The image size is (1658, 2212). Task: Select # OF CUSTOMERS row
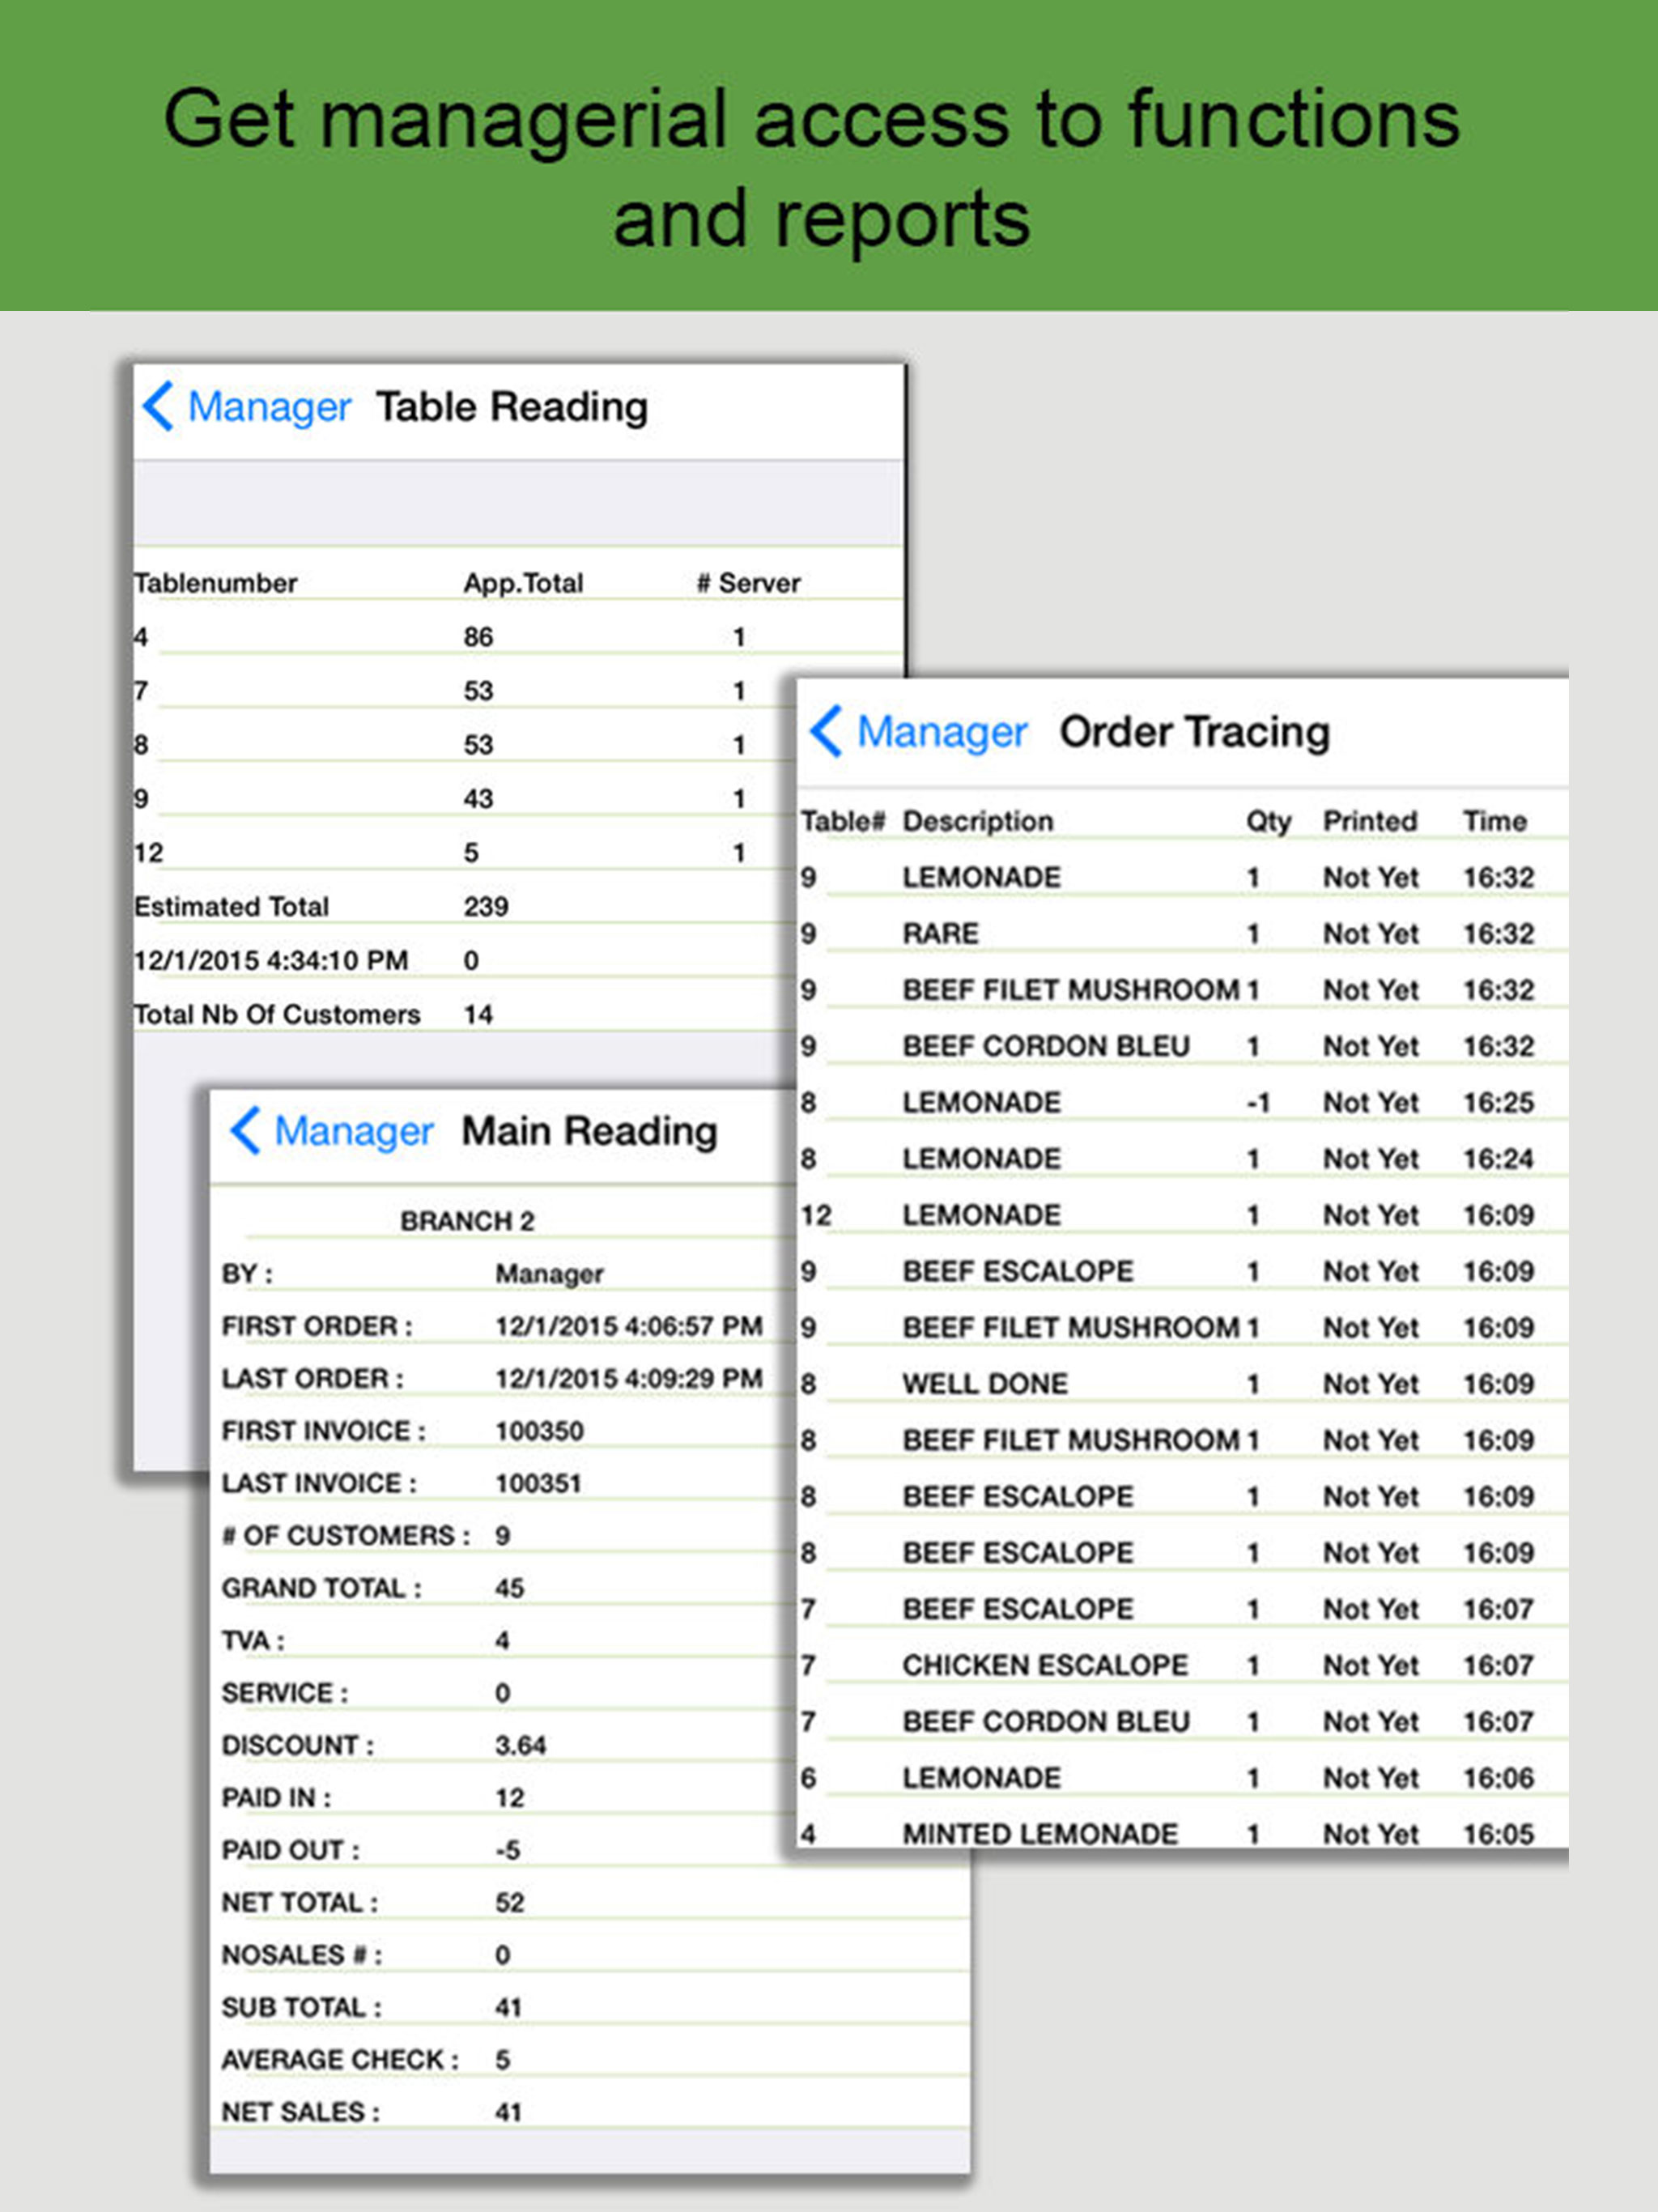point(504,1536)
